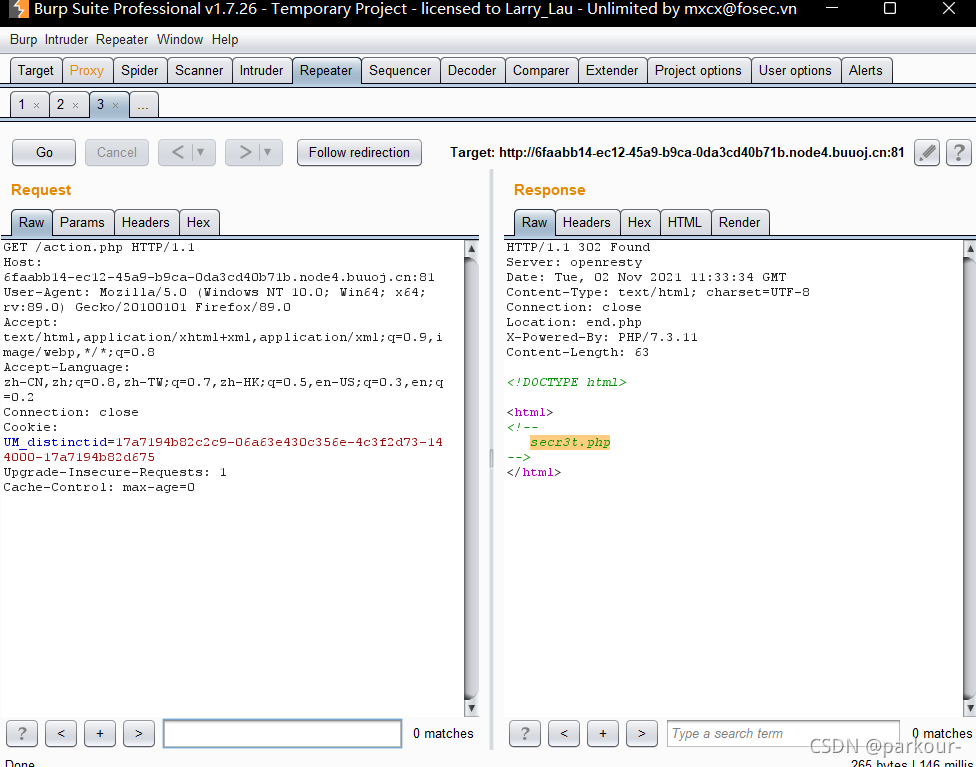This screenshot has width=976, height=767.
Task: Go to previous match in response search
Action: 564,733
